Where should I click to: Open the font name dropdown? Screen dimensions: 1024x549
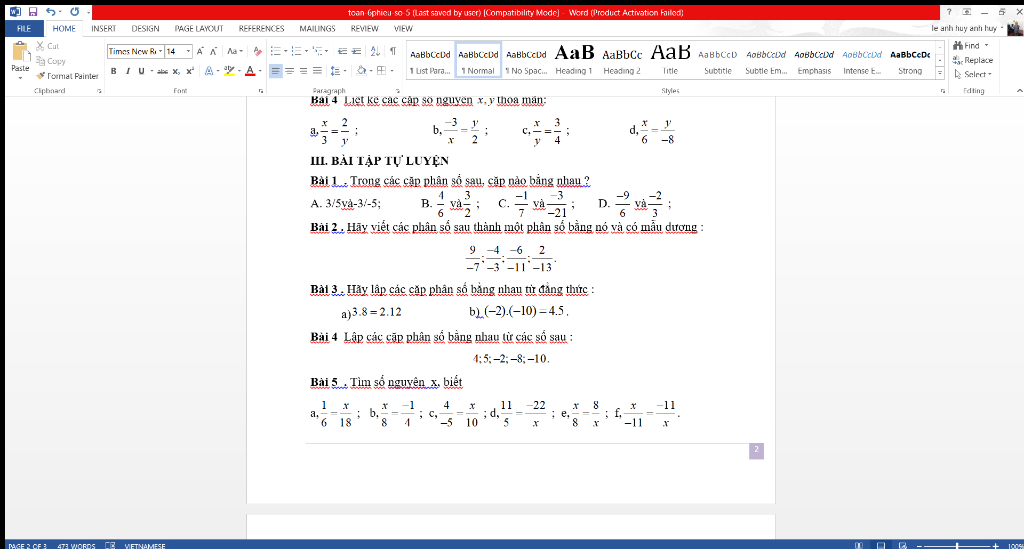pos(160,51)
